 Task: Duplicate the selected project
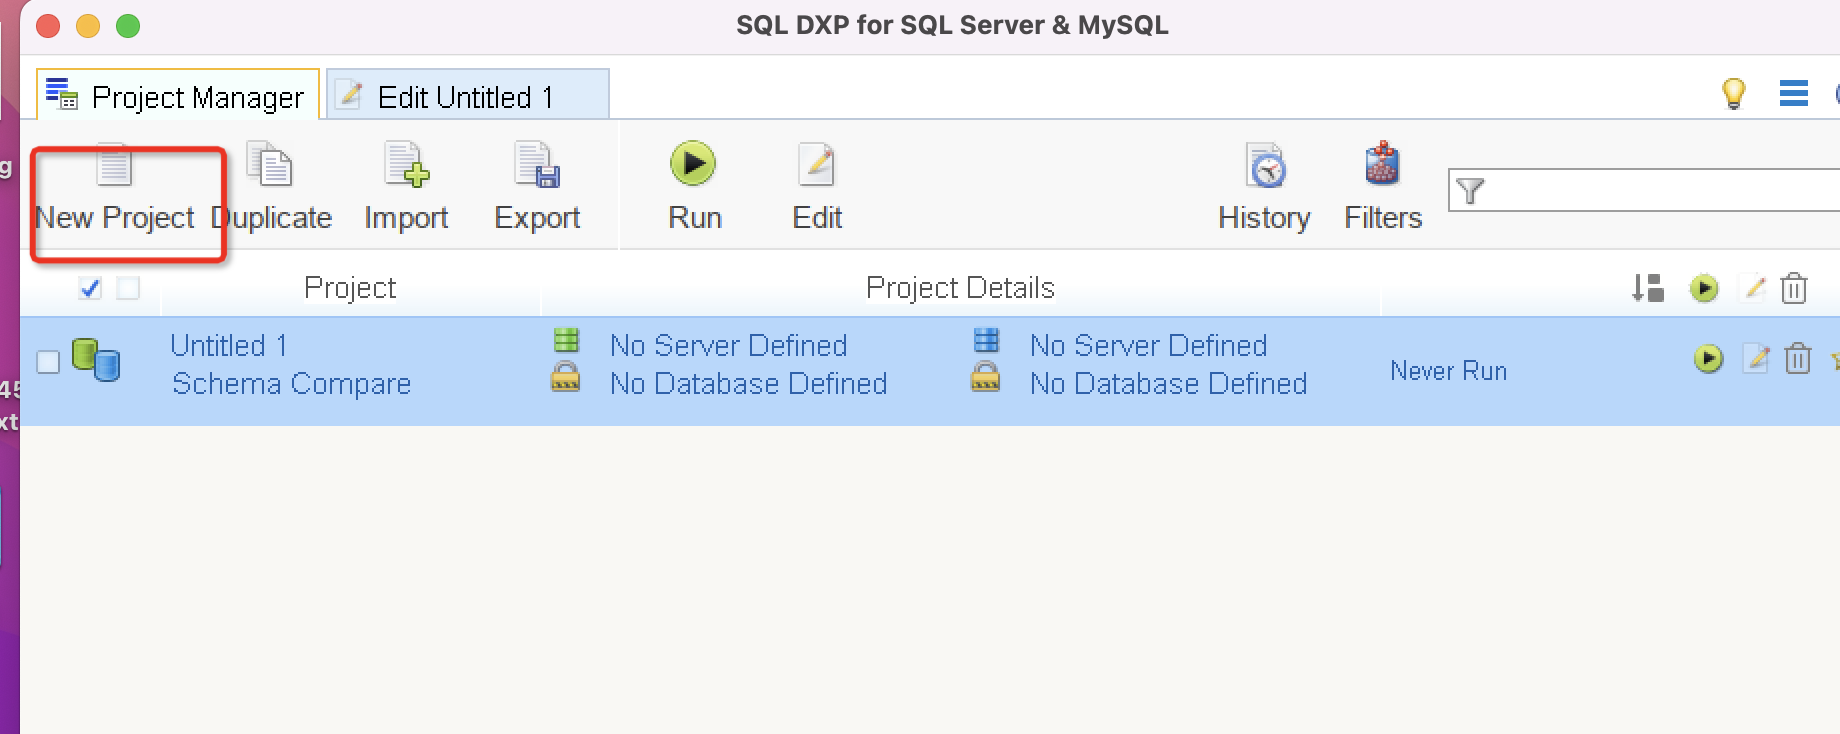pyautogui.click(x=271, y=189)
